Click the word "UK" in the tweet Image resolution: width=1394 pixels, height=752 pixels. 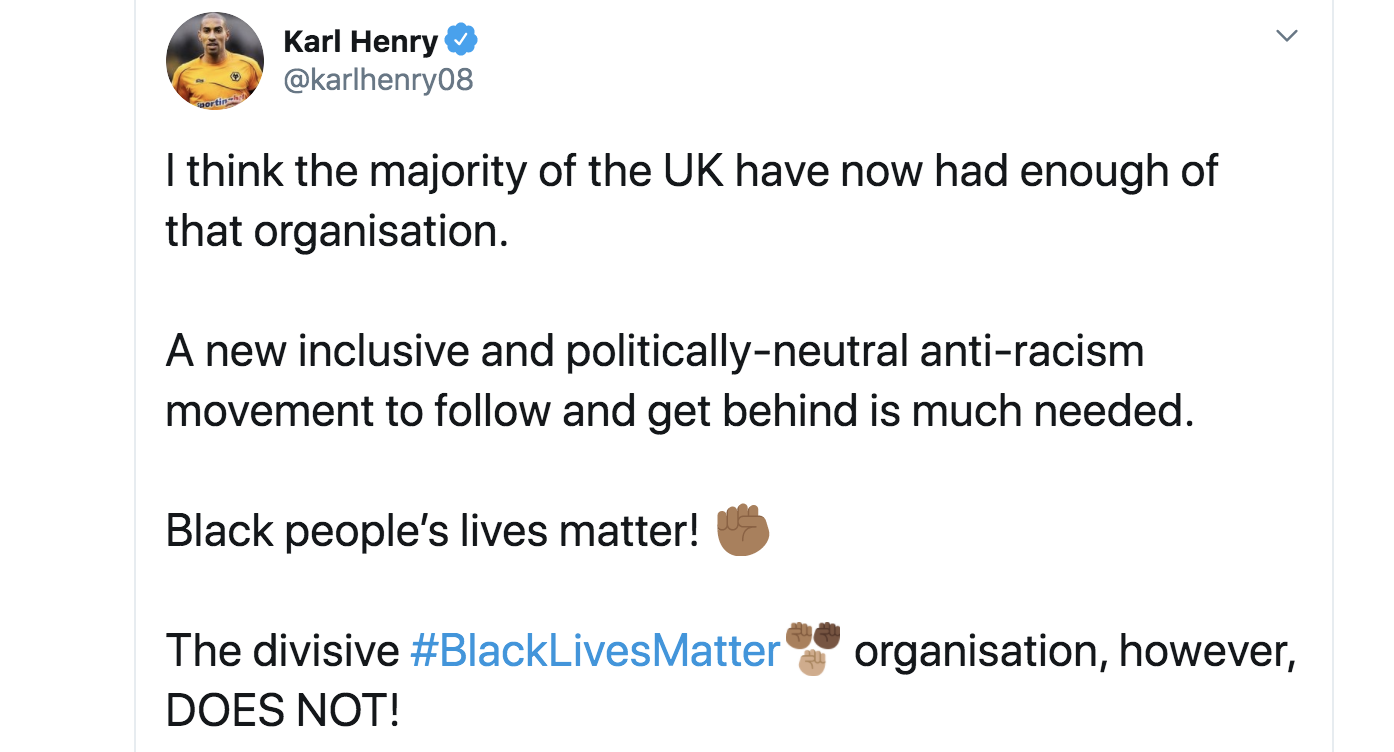(x=685, y=171)
